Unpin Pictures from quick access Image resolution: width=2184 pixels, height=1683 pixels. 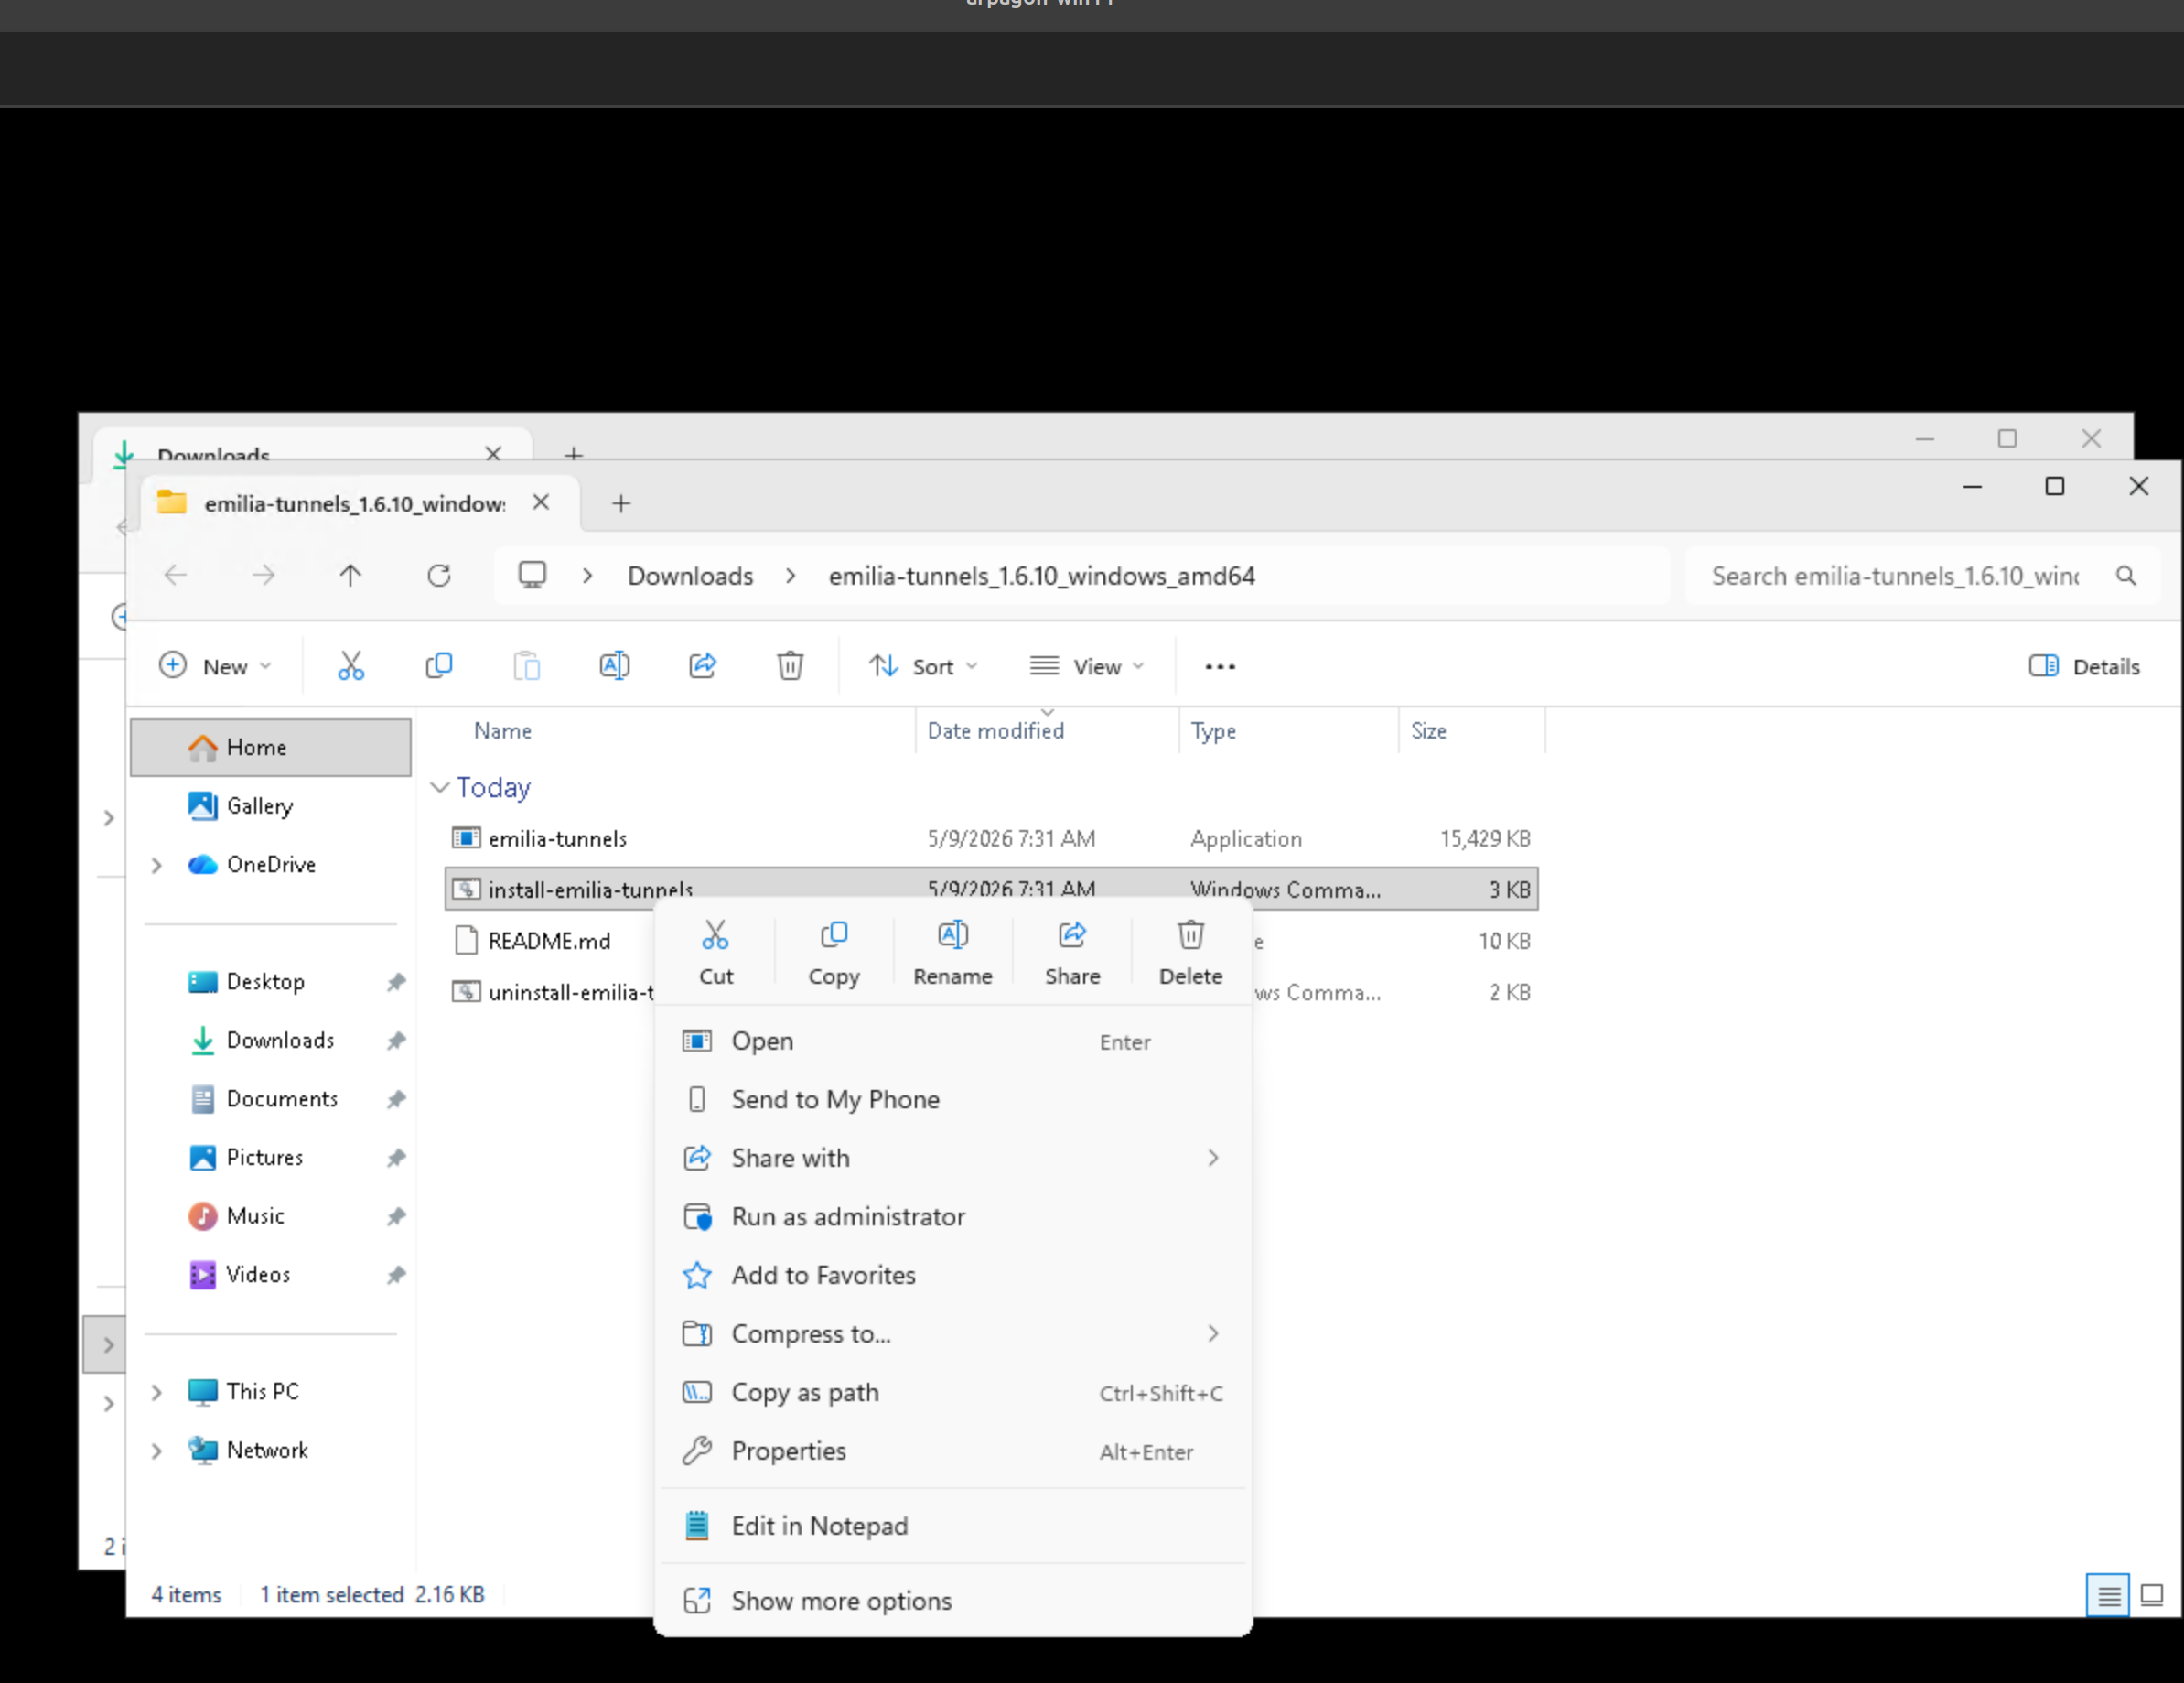pos(396,1158)
